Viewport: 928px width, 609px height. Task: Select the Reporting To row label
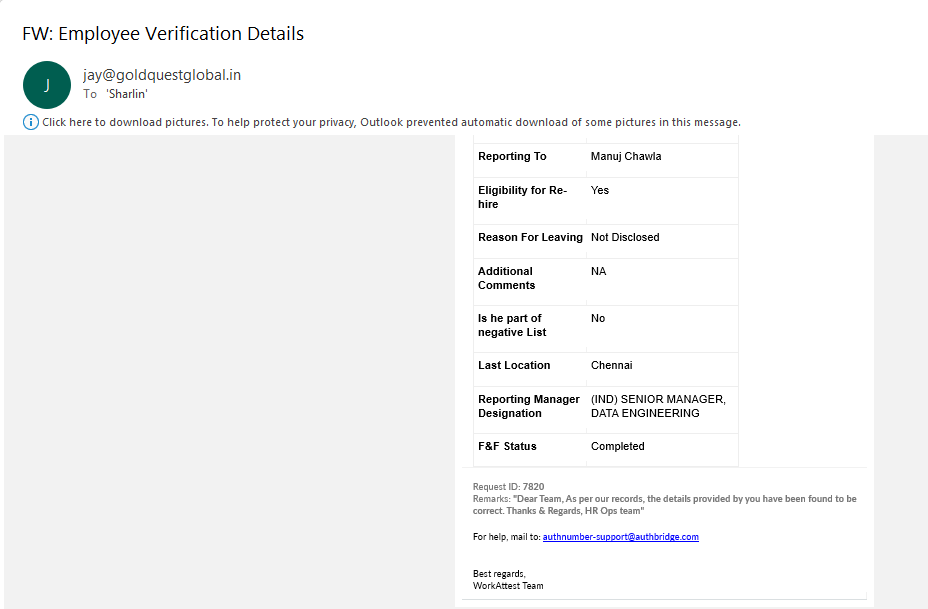pyautogui.click(x=512, y=156)
